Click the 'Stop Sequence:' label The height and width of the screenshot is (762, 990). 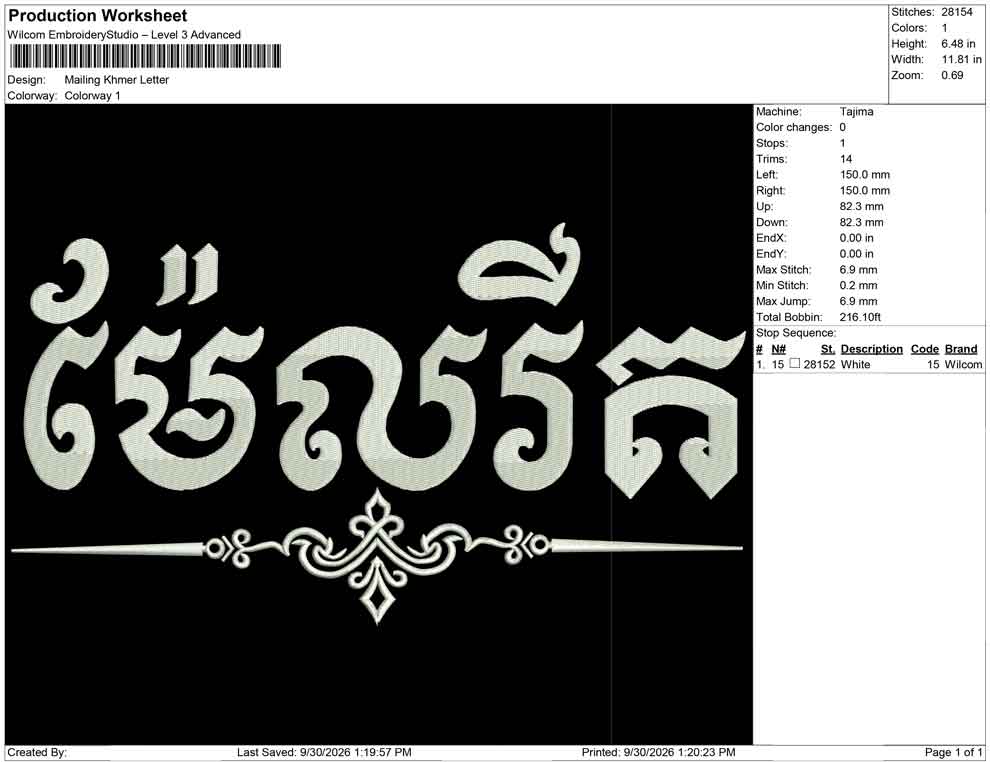(796, 333)
